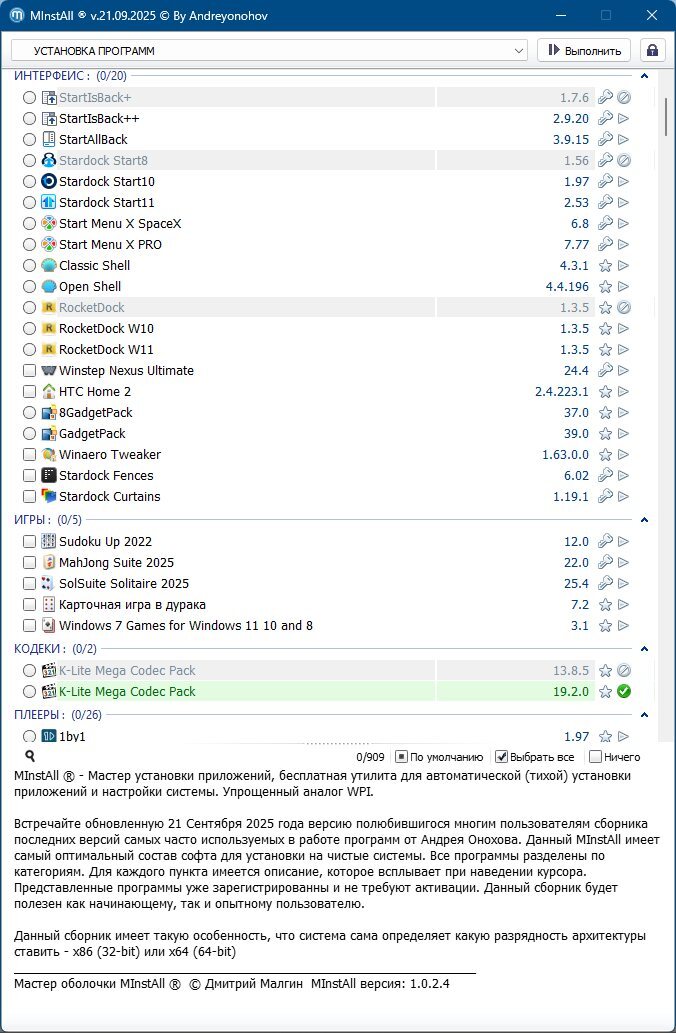Select the Open Shell radio button
Viewport: 676px width, 1033px height.
coord(29,287)
